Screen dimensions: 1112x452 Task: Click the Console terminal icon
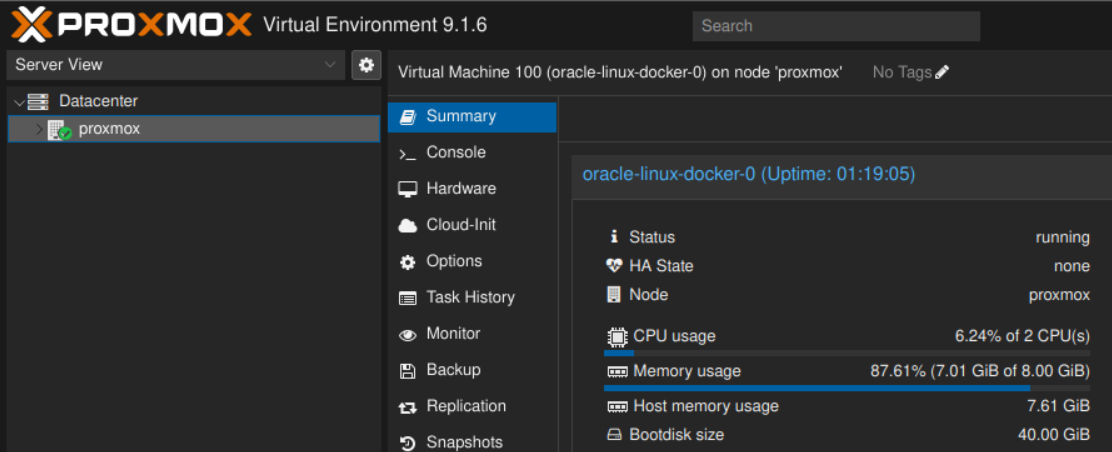pyautogui.click(x=407, y=153)
